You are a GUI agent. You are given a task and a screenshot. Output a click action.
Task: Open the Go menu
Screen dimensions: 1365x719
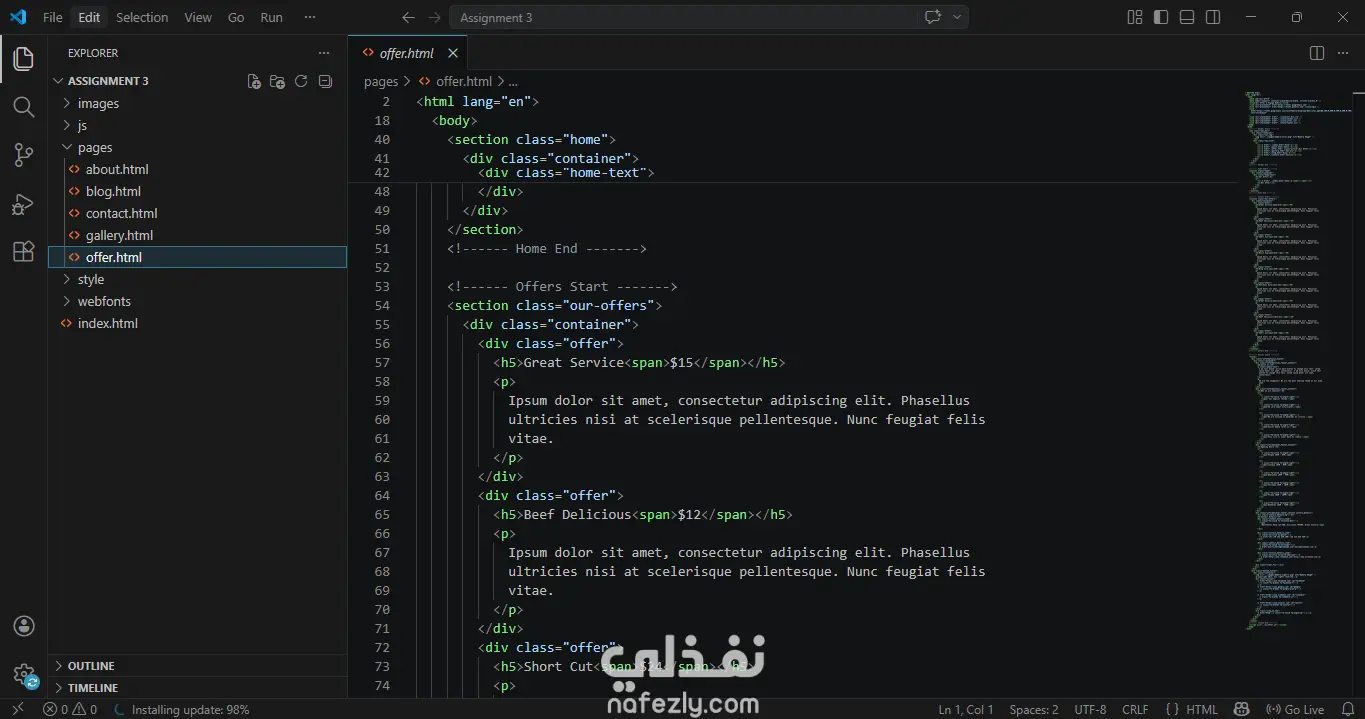click(x=236, y=17)
